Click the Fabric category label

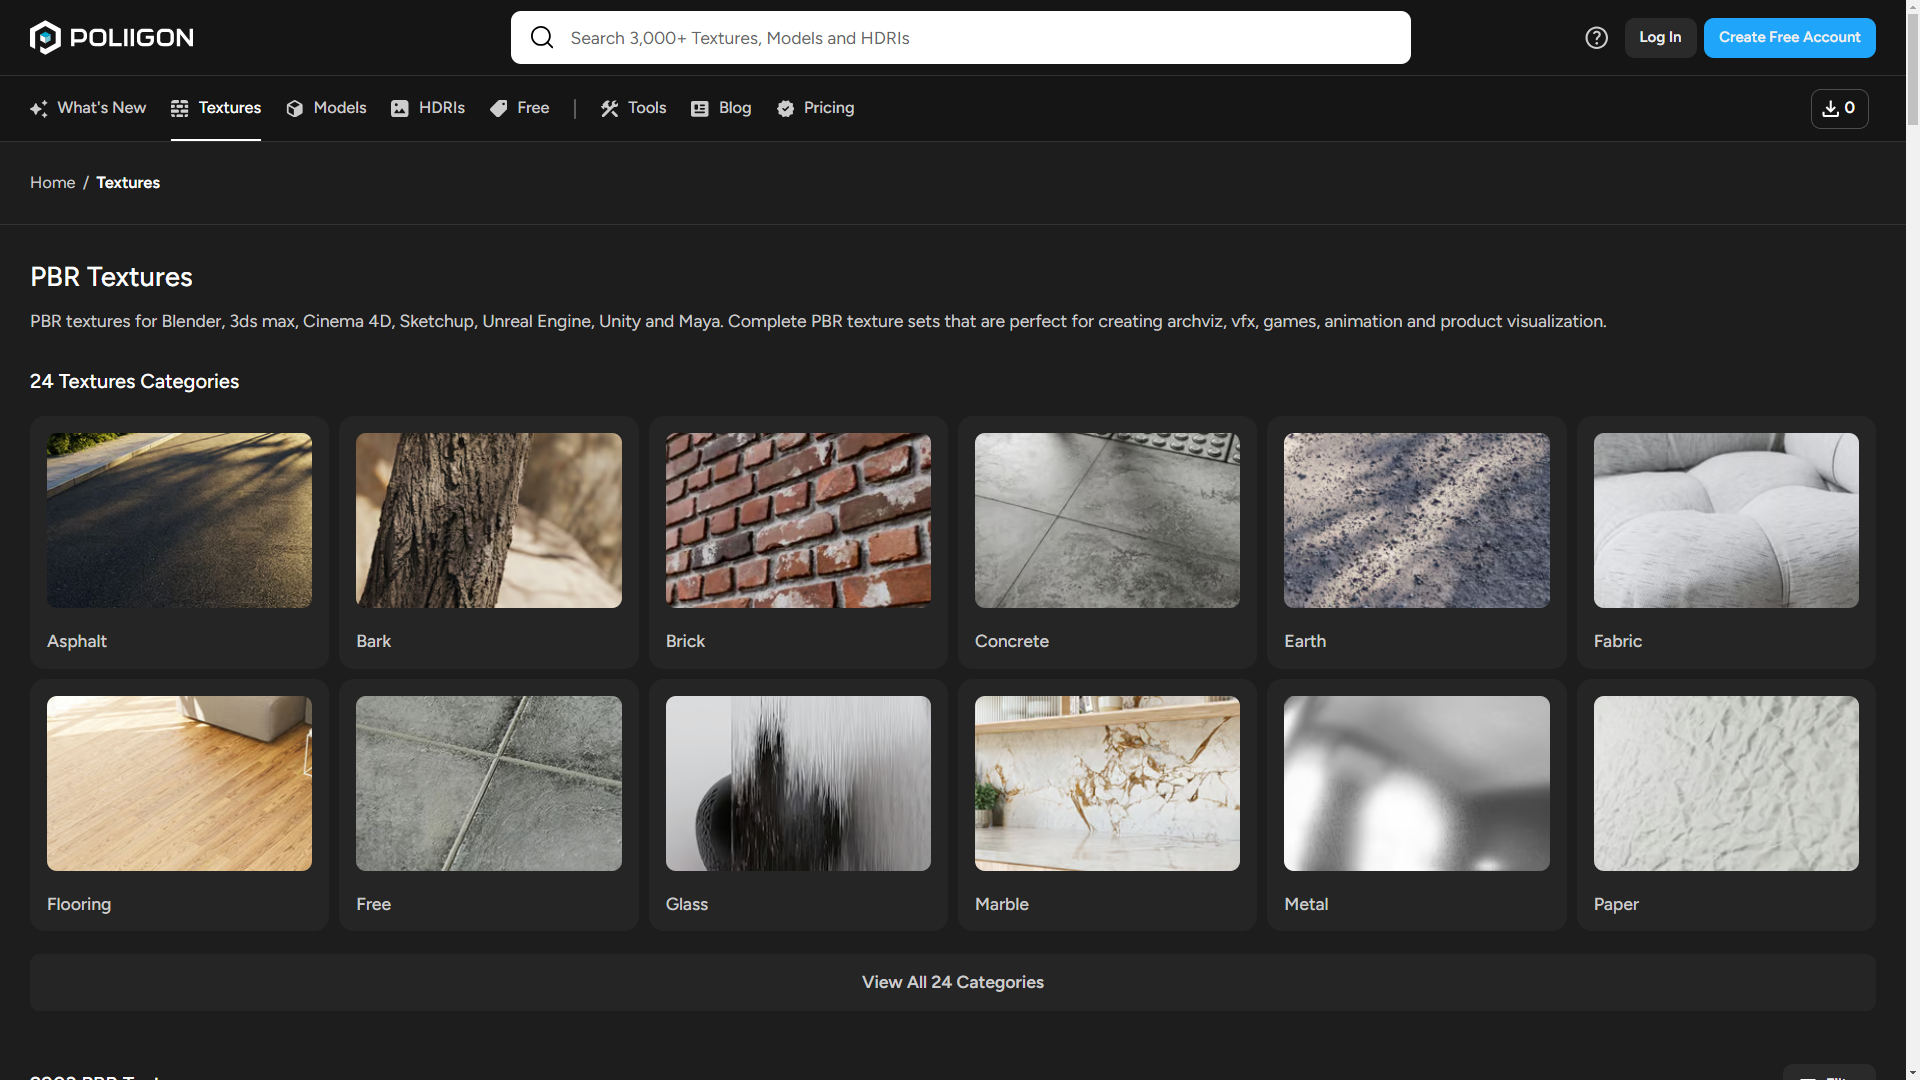pos(1618,641)
